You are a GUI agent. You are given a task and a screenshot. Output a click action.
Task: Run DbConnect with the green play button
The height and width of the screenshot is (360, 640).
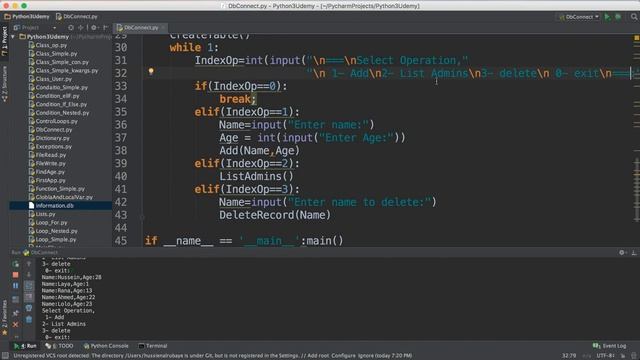607,17
